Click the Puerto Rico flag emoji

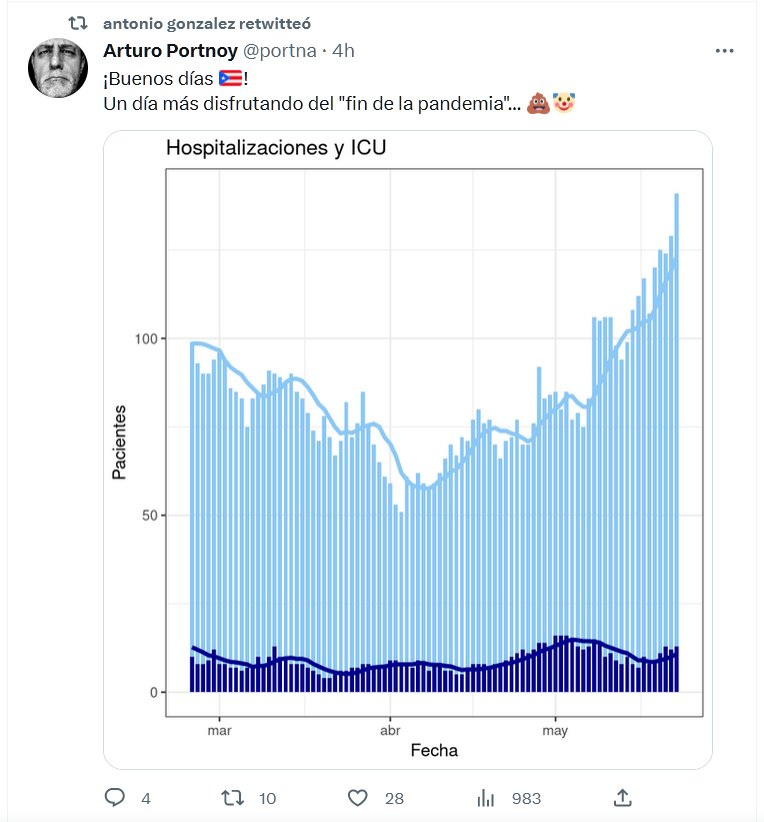tap(230, 79)
